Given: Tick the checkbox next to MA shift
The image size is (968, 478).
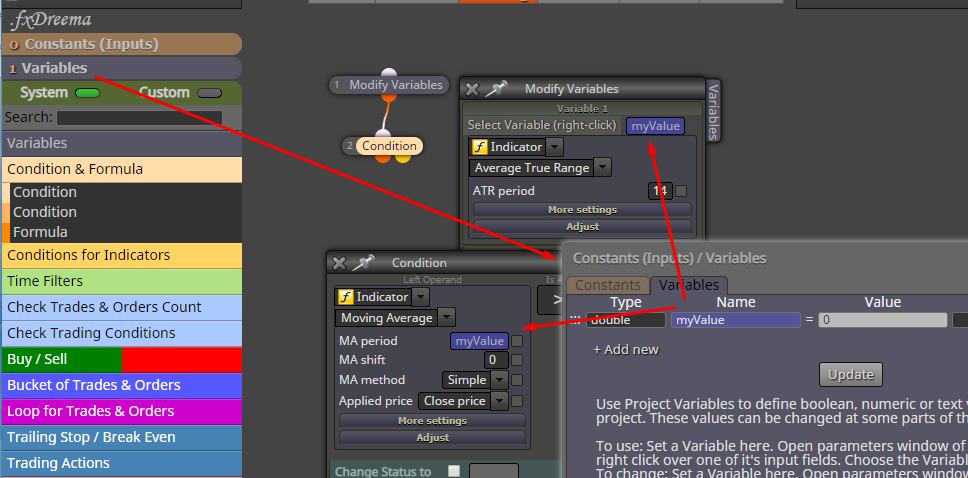Looking at the screenshot, I should (x=517, y=360).
